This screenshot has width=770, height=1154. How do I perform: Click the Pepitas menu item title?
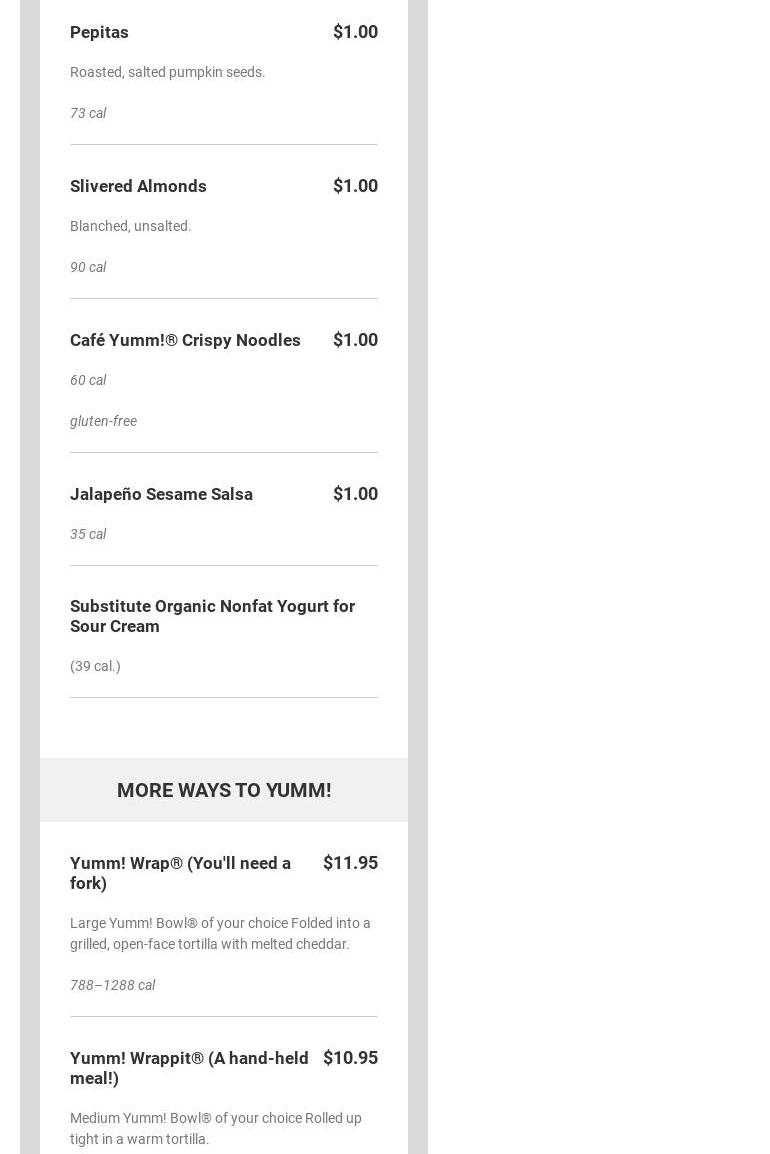pyautogui.click(x=99, y=32)
